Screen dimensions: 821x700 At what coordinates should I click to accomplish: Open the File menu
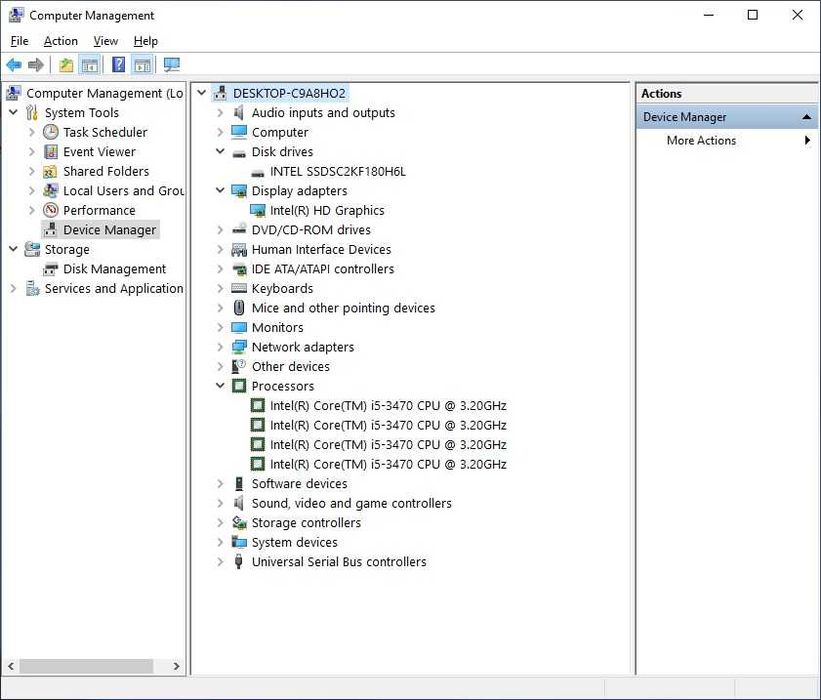pyautogui.click(x=19, y=41)
